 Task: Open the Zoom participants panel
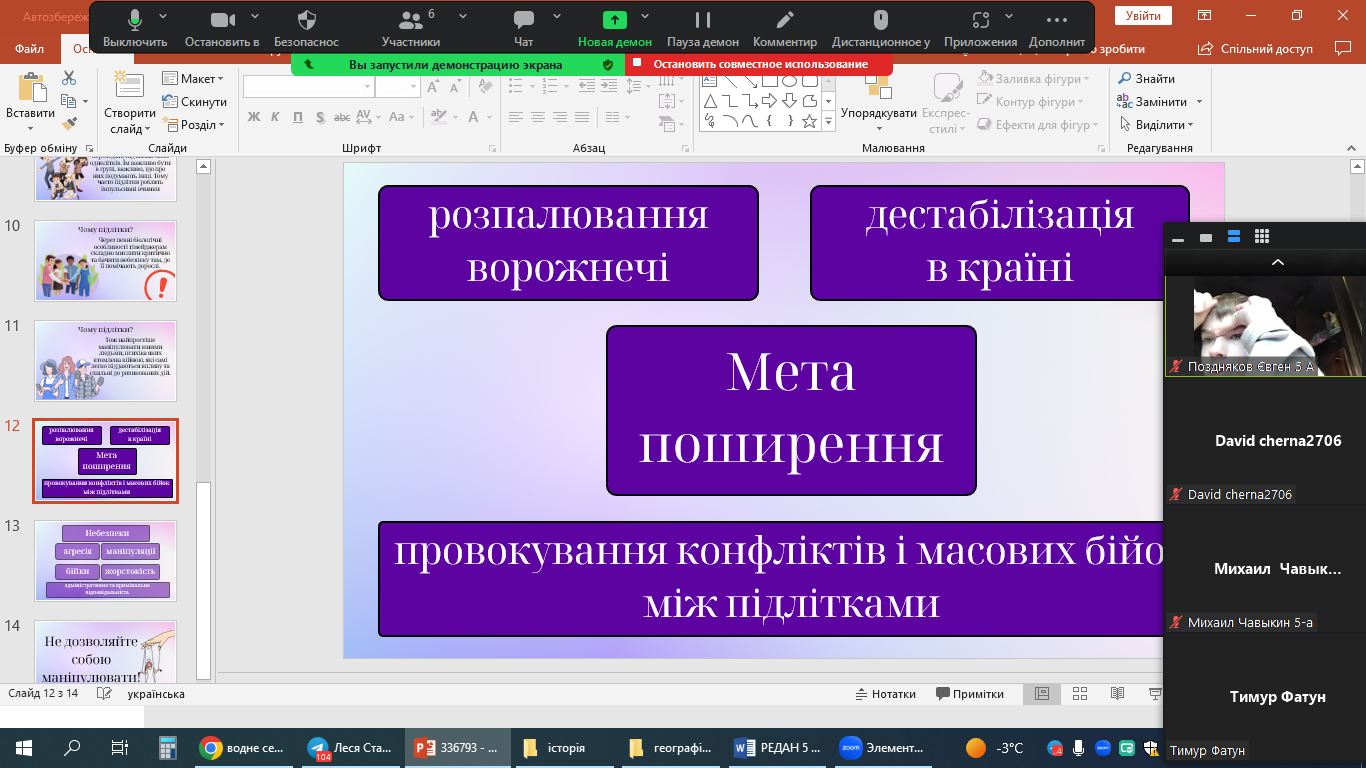pos(410,22)
